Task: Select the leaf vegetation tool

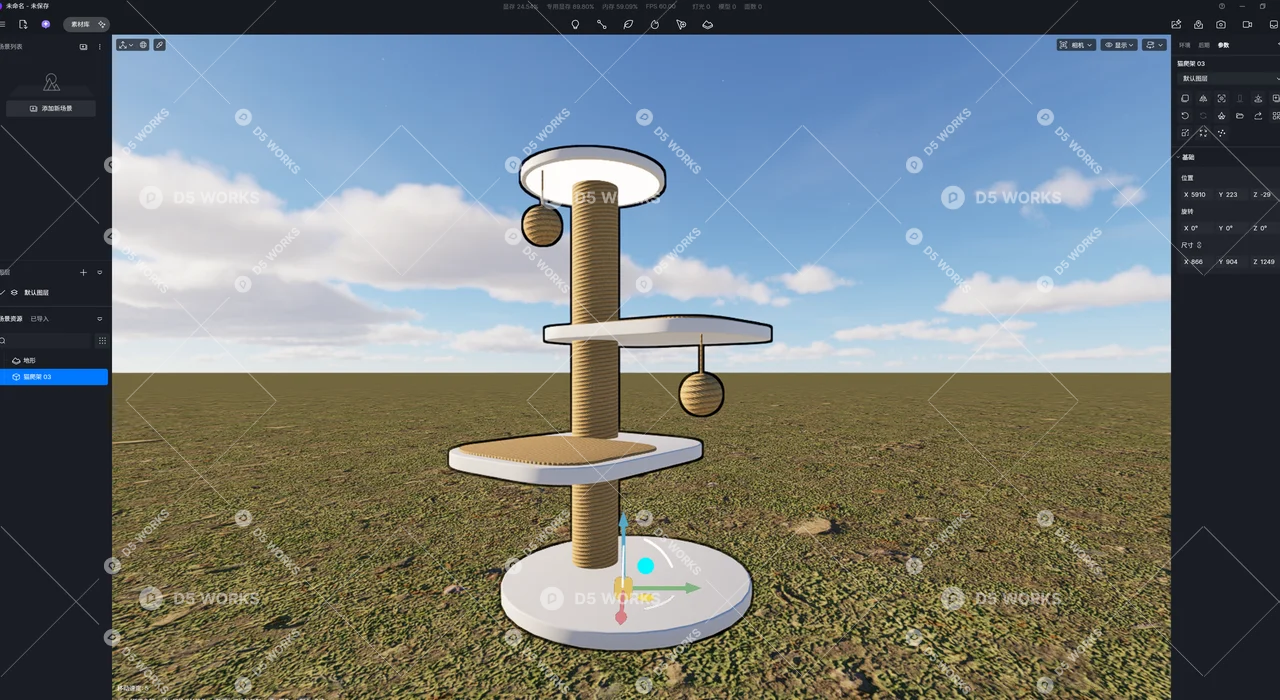Action: 628,24
